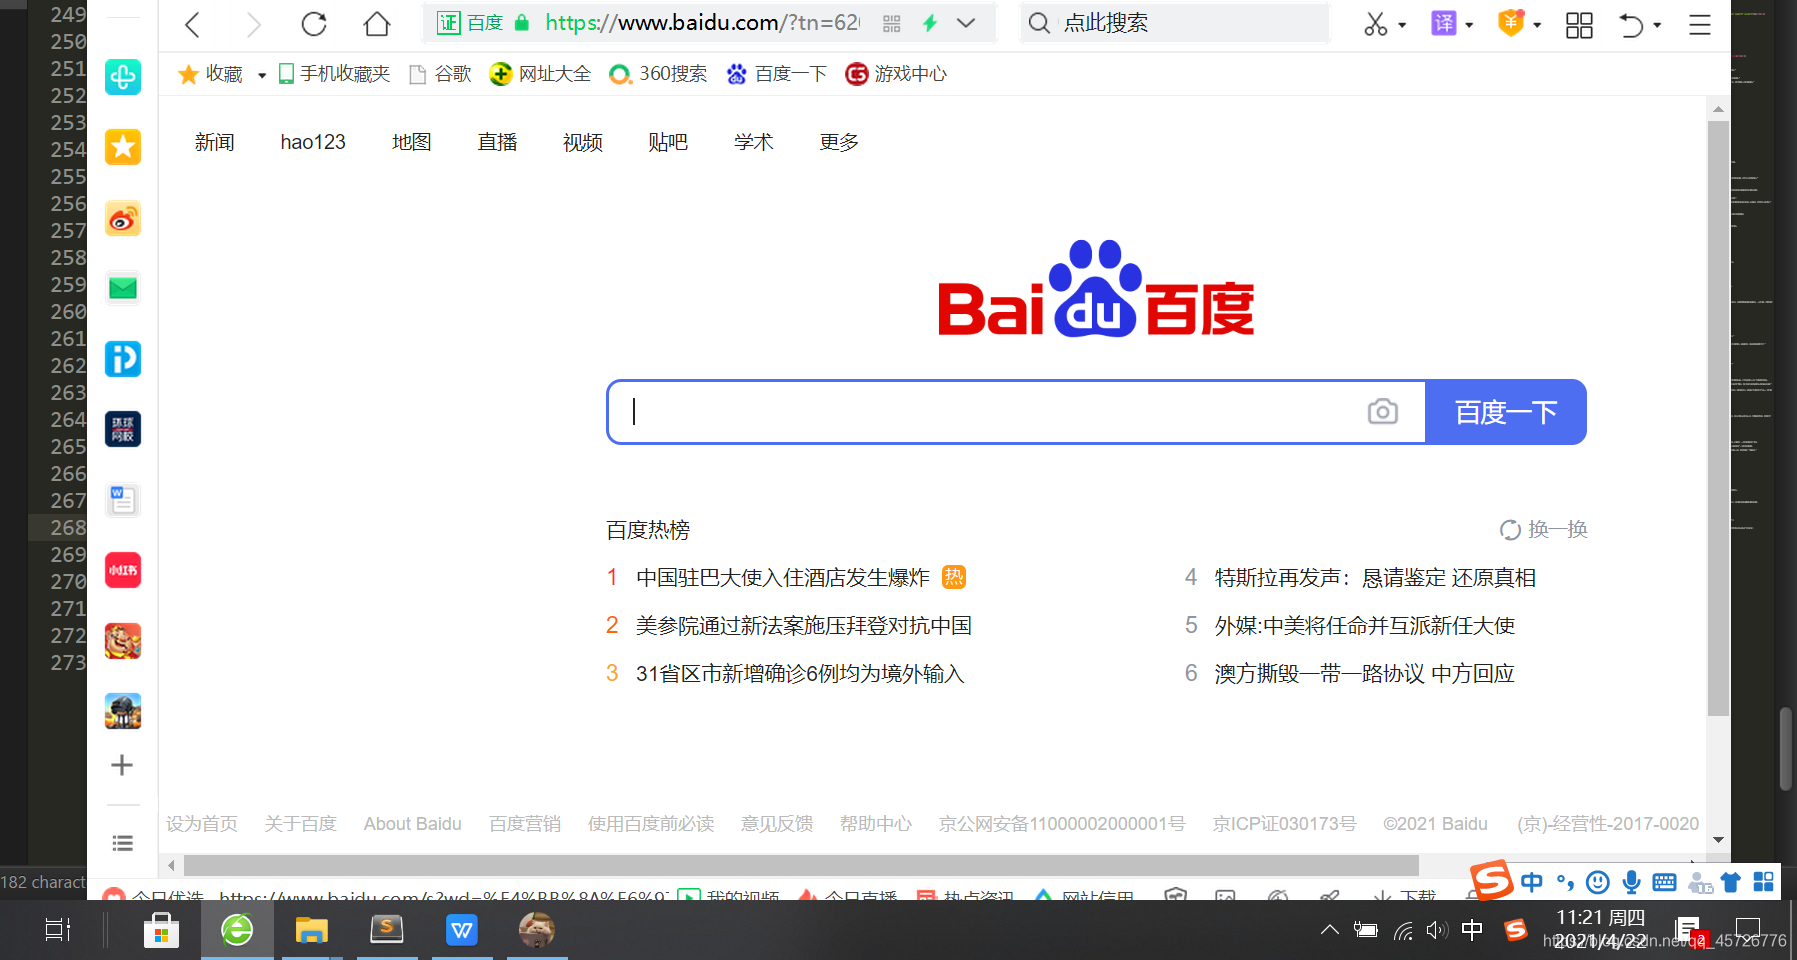Expand the screenshot tool dropdown arrow

point(1402,25)
